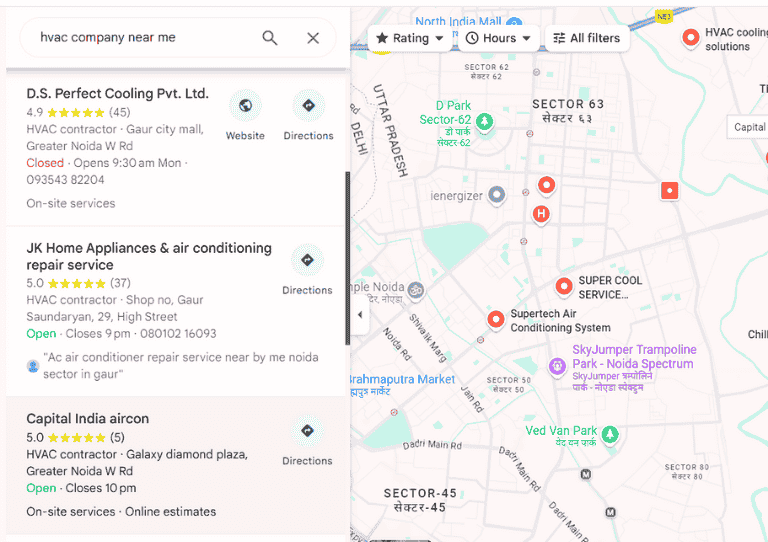
Task: Select the Capital India aircon result
Action: pyautogui.click(x=88, y=419)
